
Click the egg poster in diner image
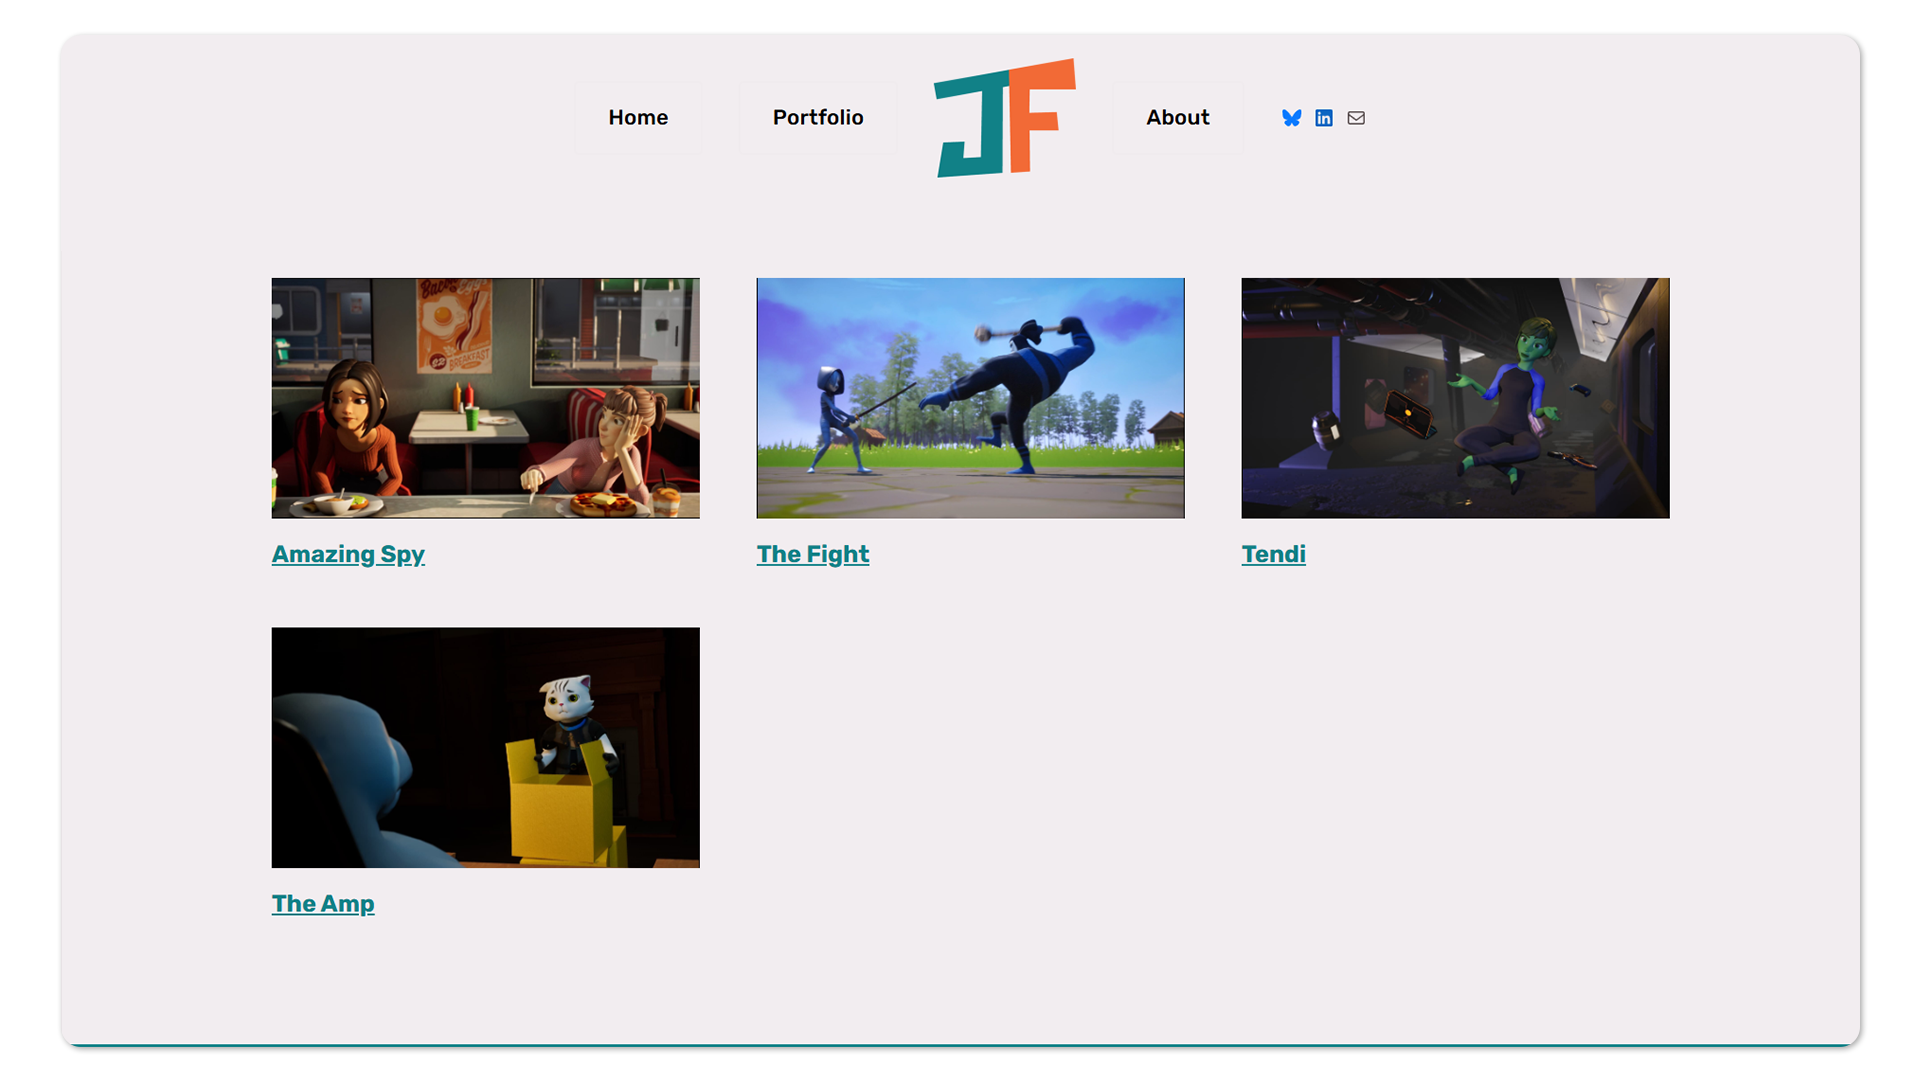[455, 325]
